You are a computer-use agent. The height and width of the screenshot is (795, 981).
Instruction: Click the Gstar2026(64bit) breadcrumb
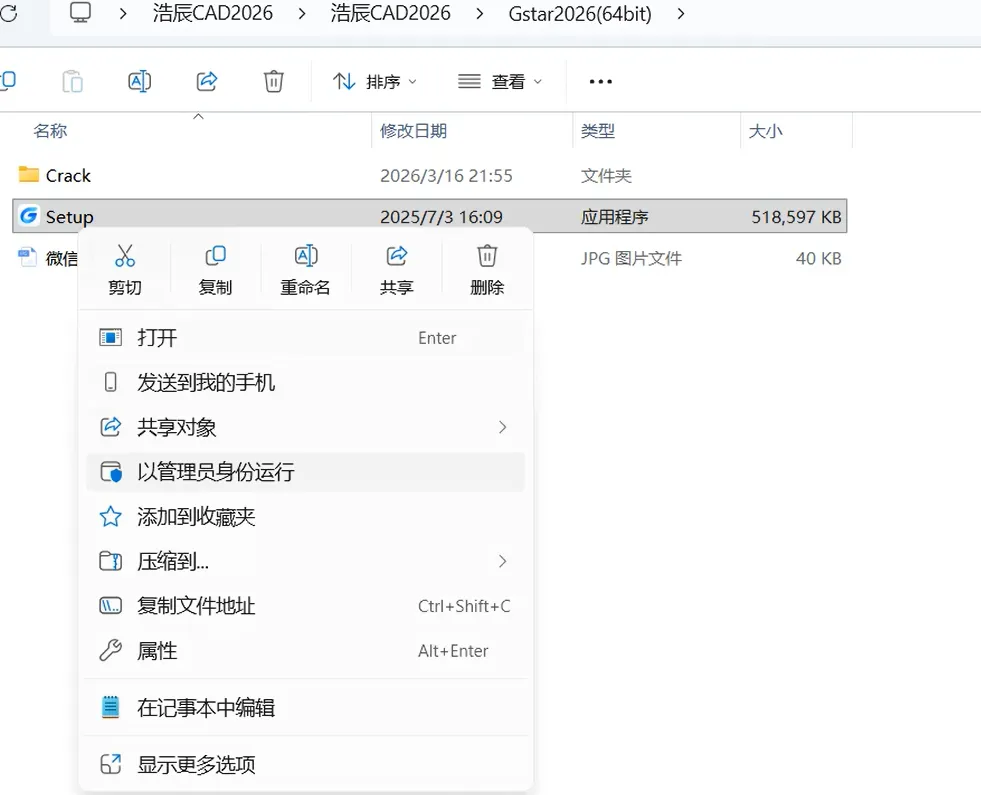pos(580,13)
